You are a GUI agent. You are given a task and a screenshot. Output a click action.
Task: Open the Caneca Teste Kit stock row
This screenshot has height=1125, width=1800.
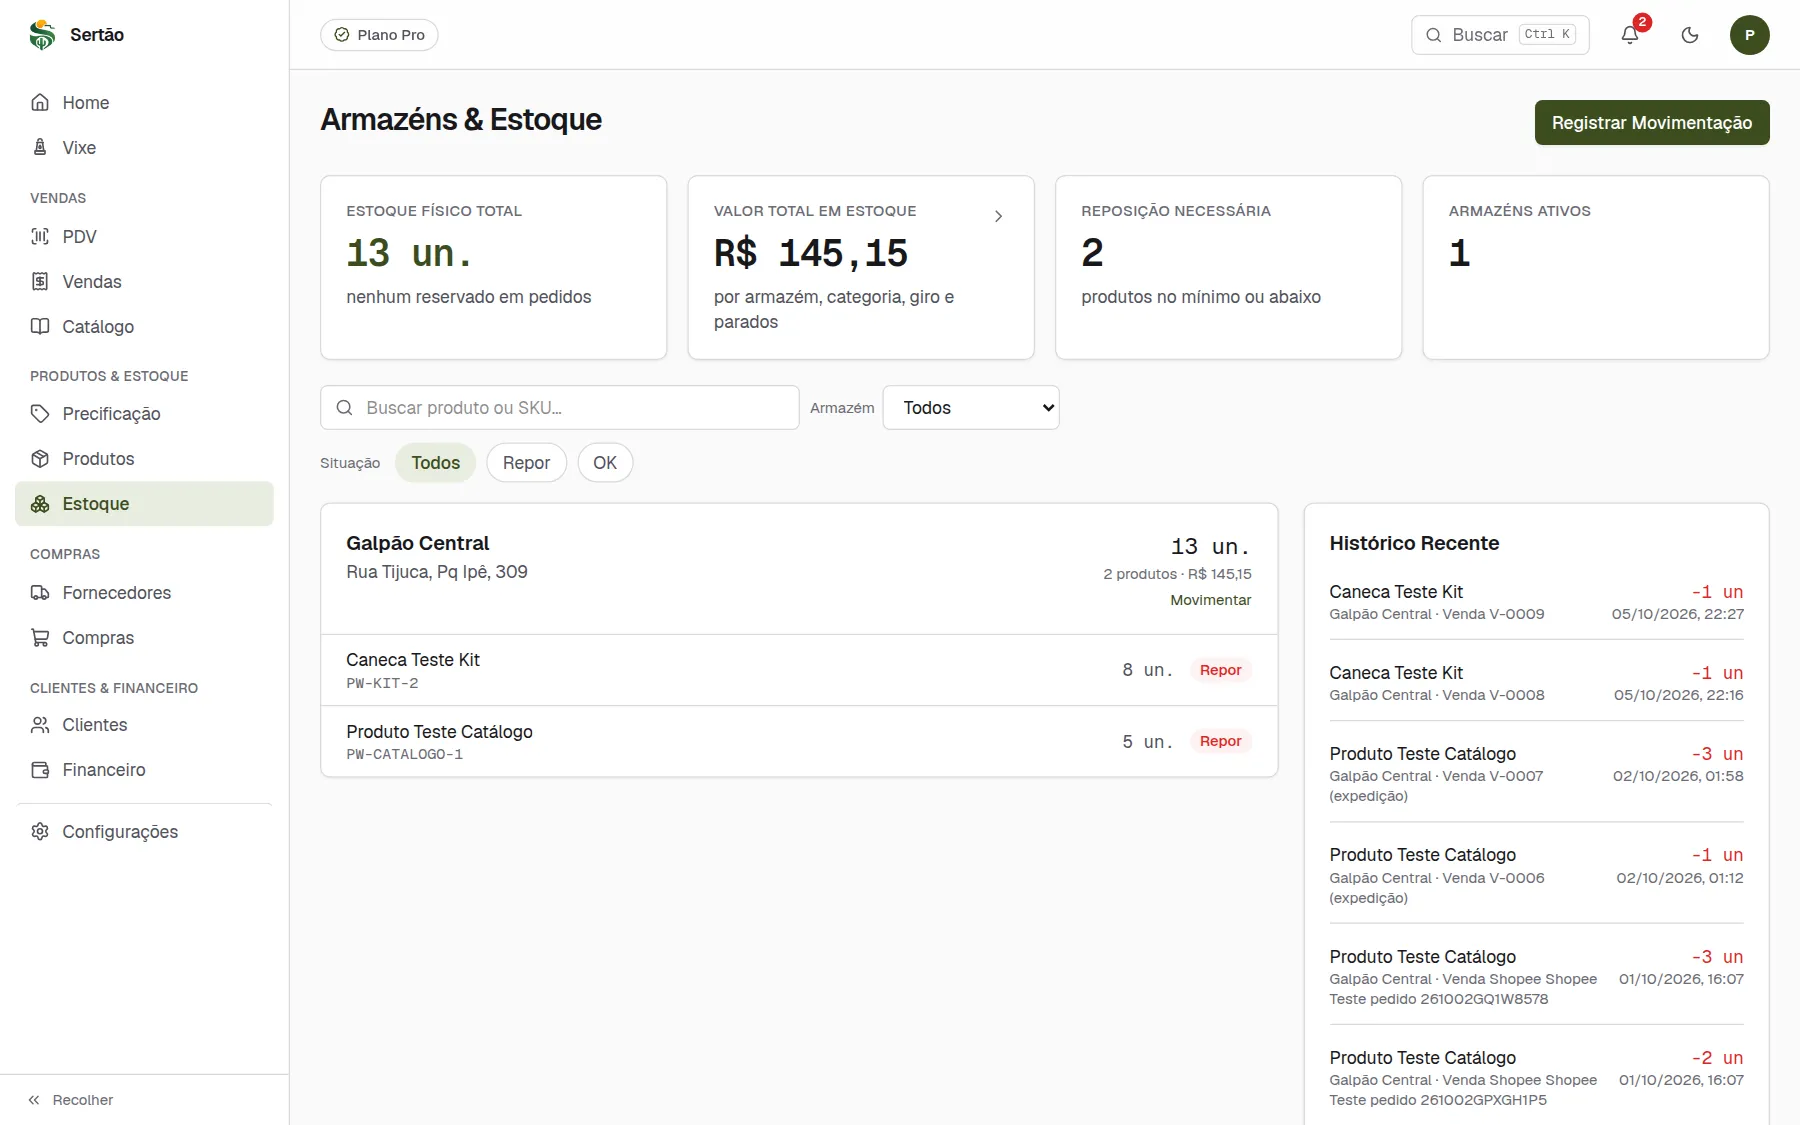(x=799, y=670)
